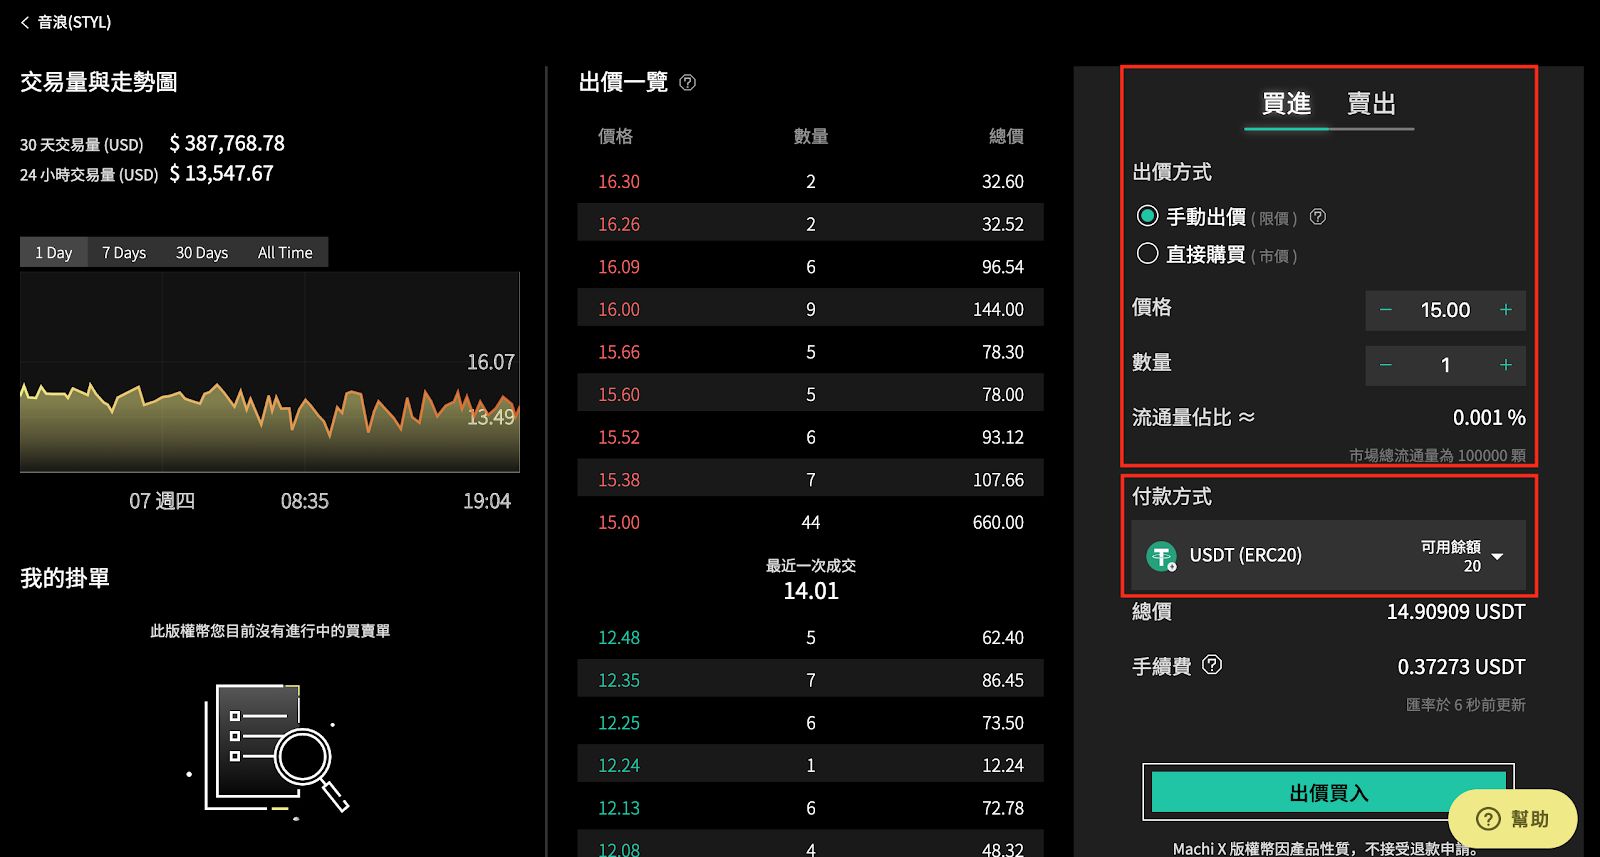Select the 15.00 sell order row
The width and height of the screenshot is (1600, 857).
(810, 523)
